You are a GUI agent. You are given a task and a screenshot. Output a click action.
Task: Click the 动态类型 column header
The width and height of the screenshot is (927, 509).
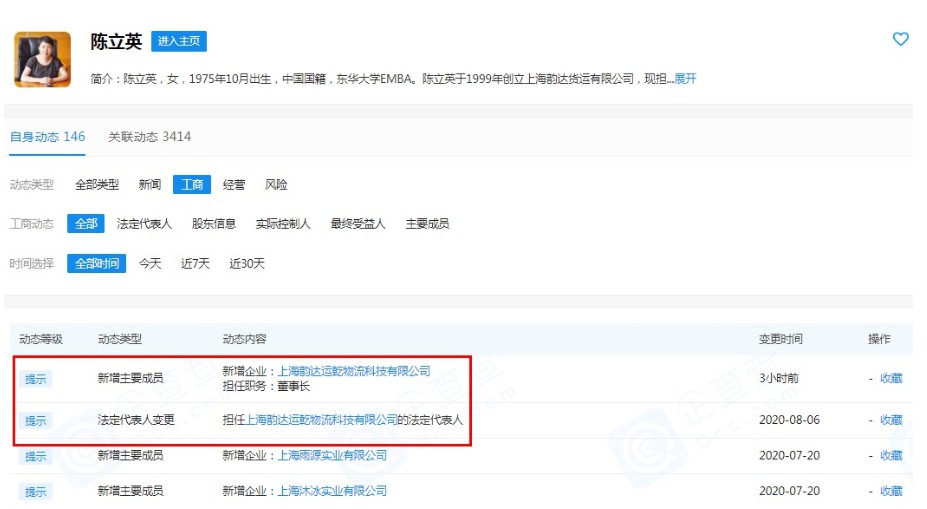coord(119,339)
